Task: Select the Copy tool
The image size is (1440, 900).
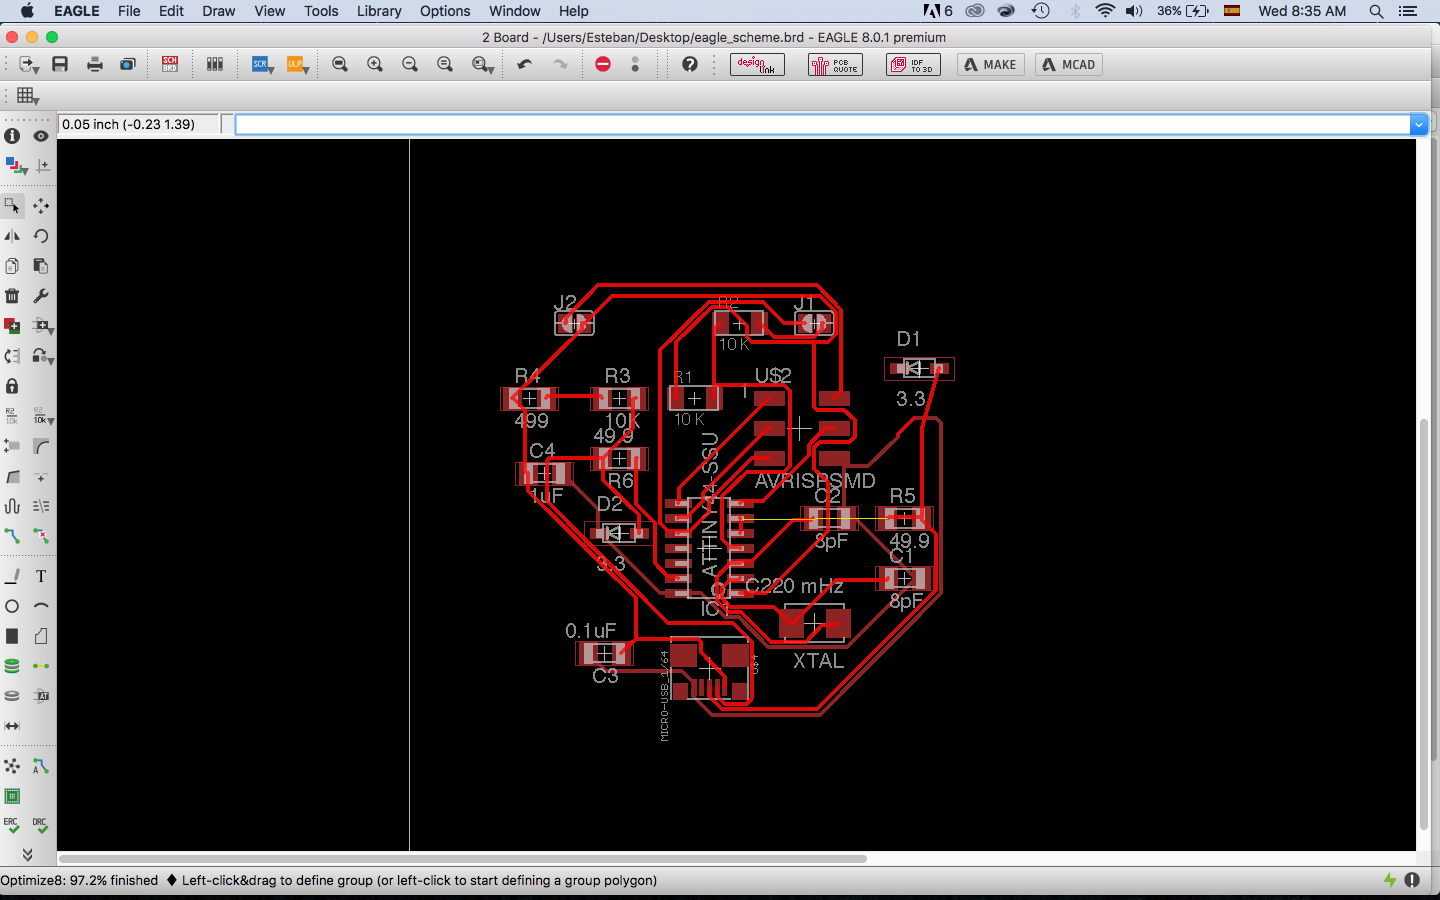Action: click(x=12, y=266)
